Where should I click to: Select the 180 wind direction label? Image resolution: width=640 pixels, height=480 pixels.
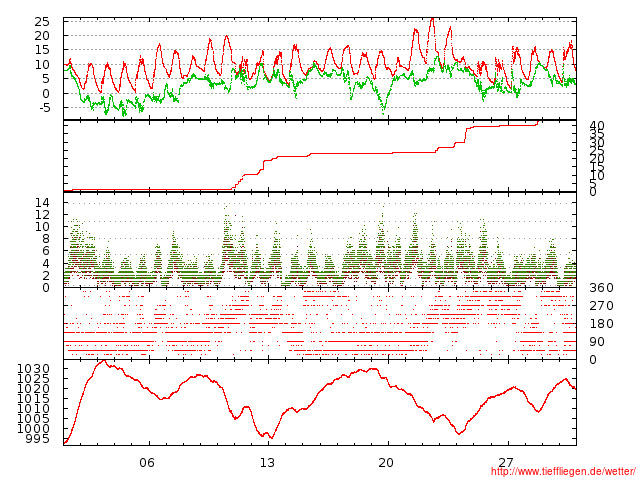(601, 324)
